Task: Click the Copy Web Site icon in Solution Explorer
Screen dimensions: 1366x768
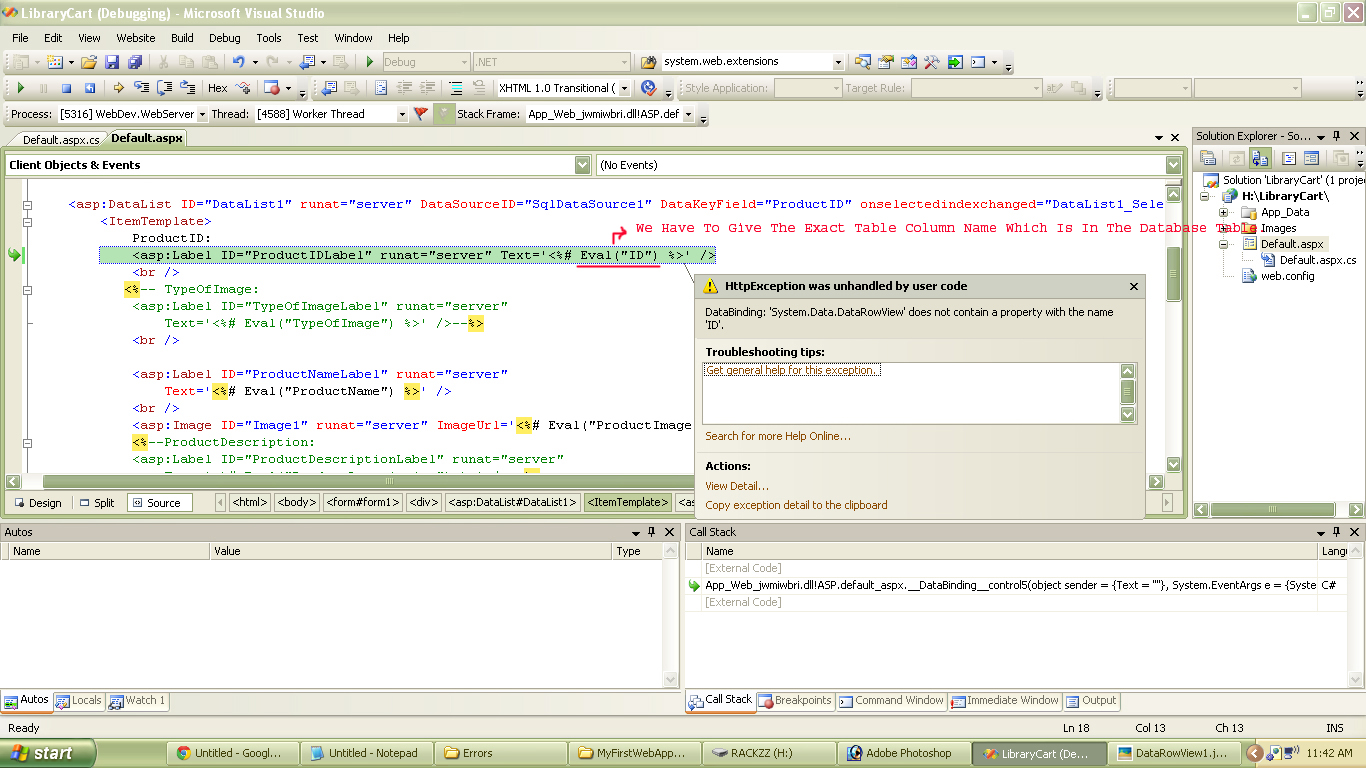Action: [1260, 158]
